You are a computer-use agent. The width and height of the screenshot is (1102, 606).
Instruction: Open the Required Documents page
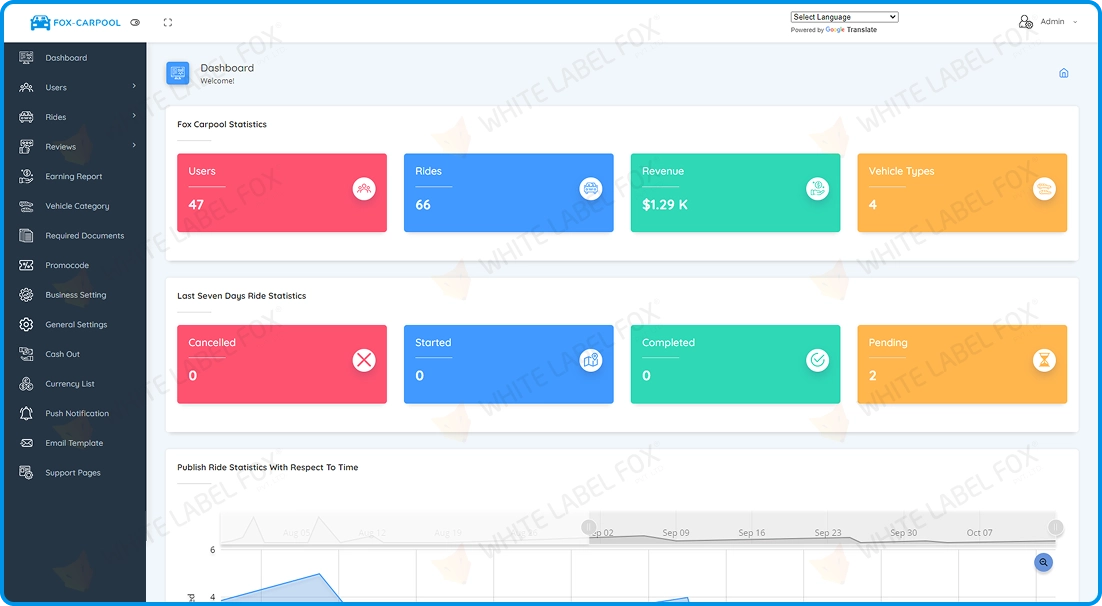coord(84,236)
